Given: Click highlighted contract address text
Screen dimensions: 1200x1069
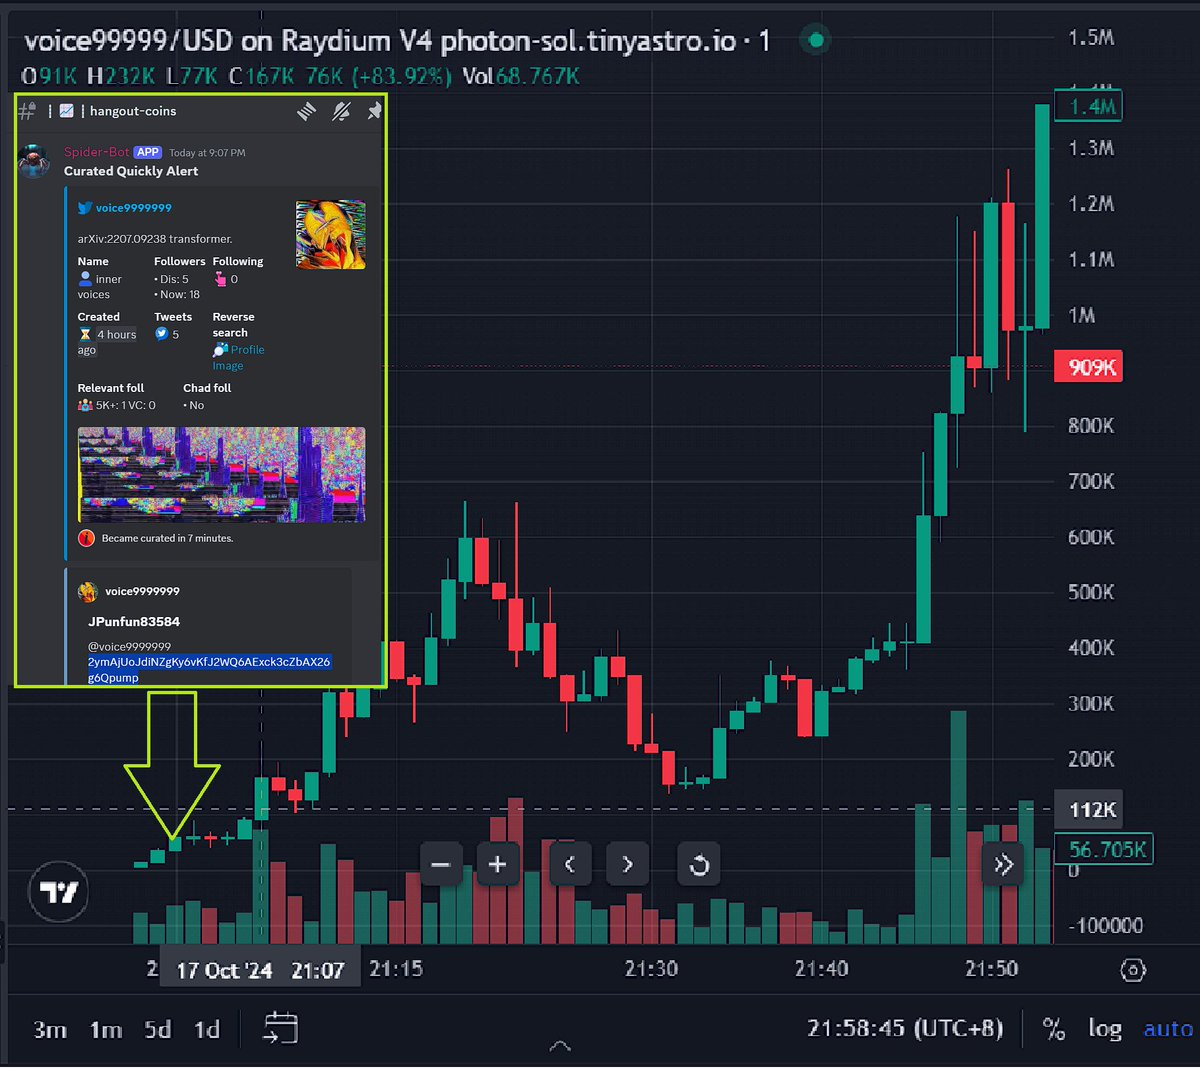Looking at the screenshot, I should 209,670.
